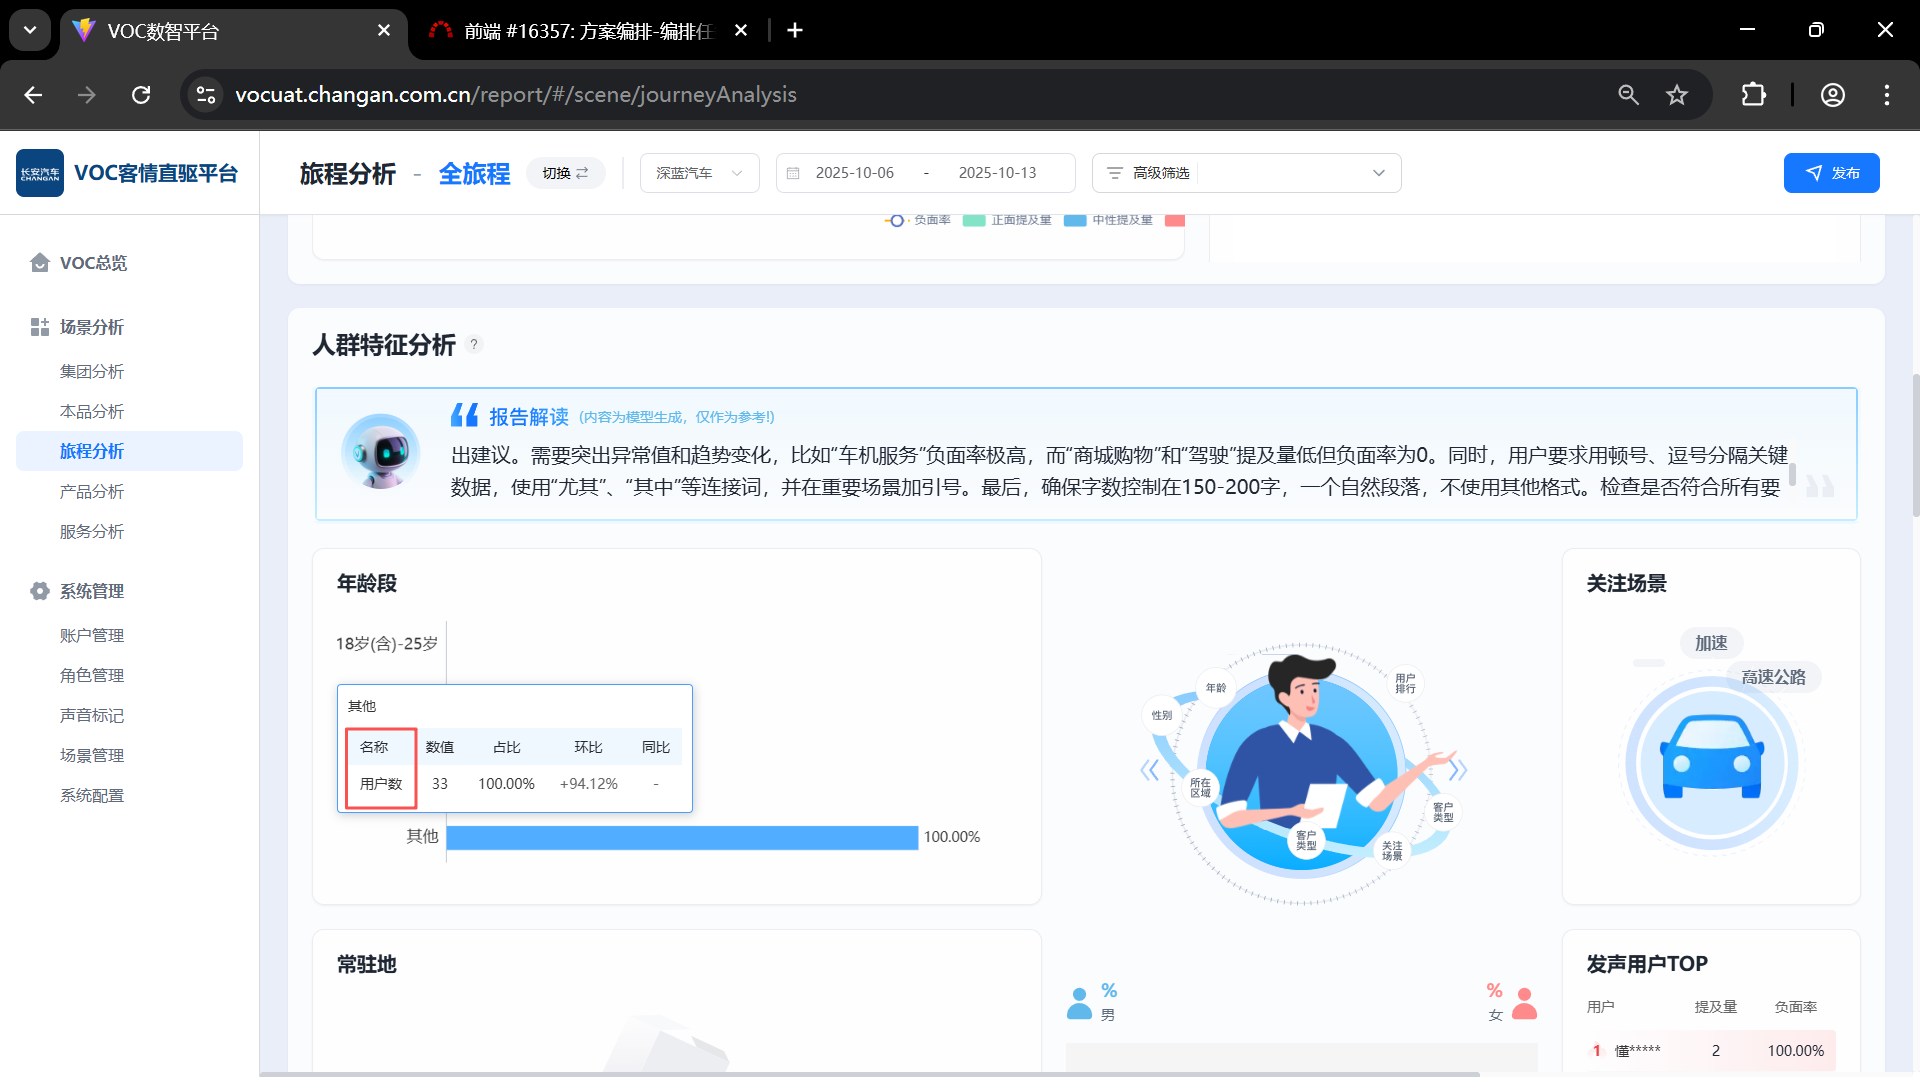
Task: Click the blue car icon in 关注场景
Action: pos(1711,761)
